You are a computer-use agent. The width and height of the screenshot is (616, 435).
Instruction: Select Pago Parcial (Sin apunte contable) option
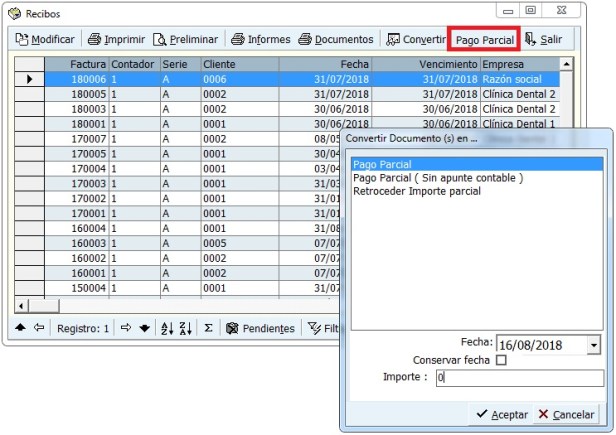(438, 178)
